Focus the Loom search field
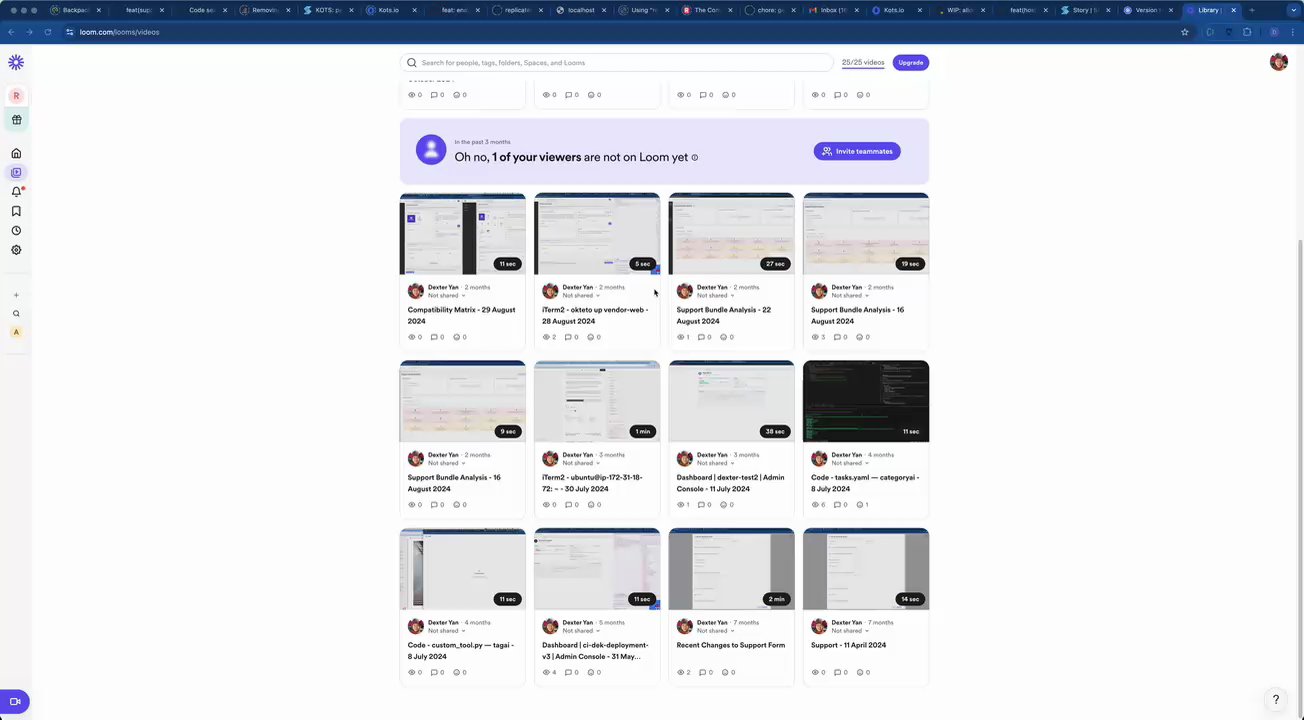 (x=617, y=63)
